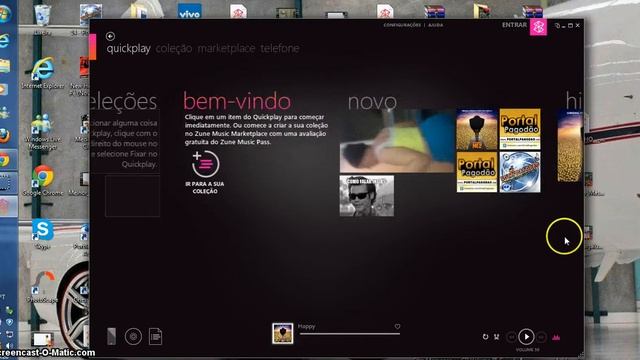640x360 pixels.
Task: Click the empty pinned item box
Action: pyautogui.click(x=132, y=196)
